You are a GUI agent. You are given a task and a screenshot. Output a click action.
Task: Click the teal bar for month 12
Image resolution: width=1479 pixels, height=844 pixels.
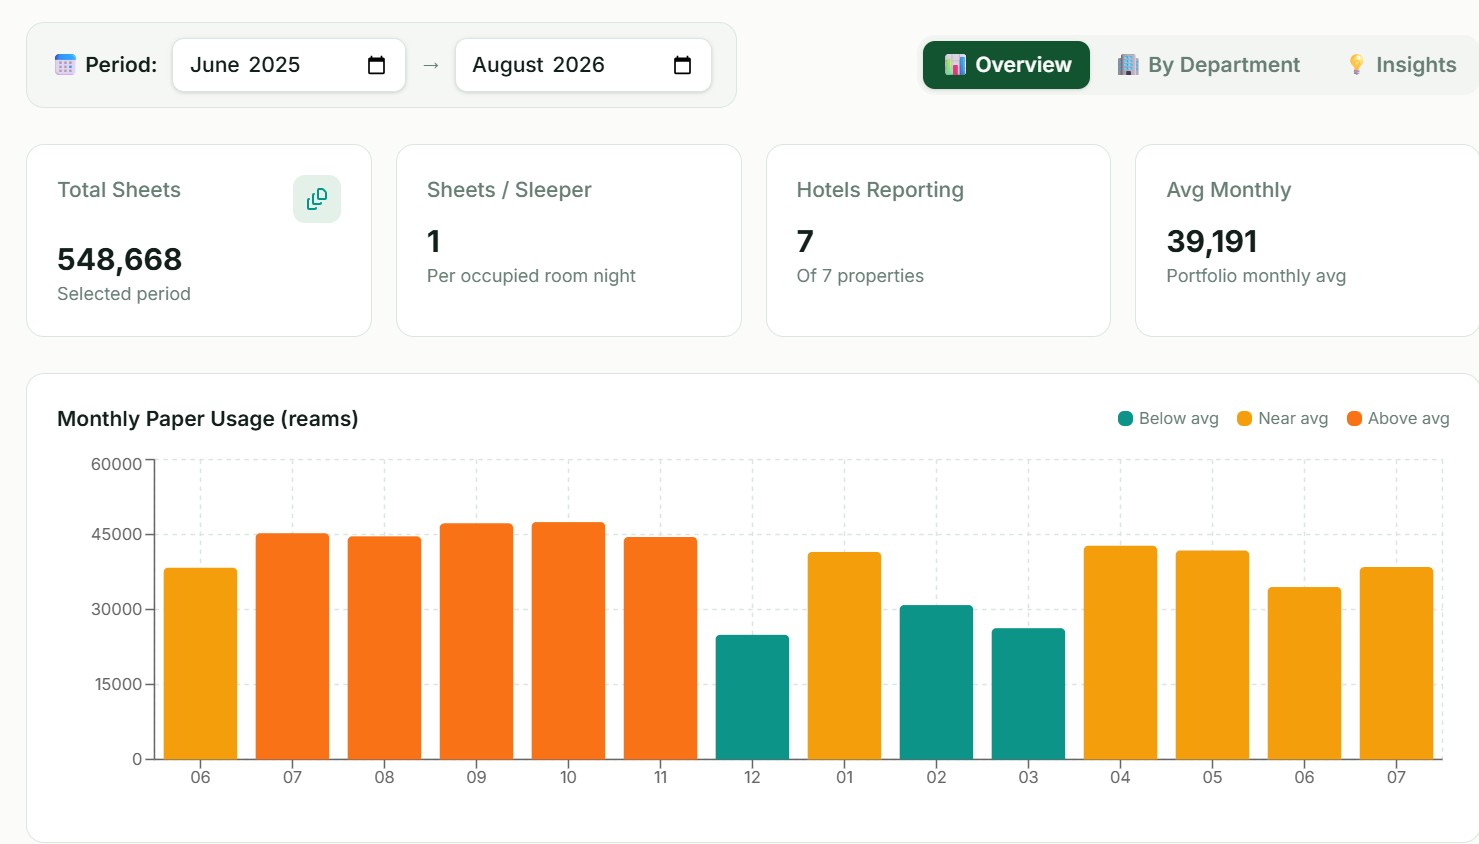click(752, 697)
